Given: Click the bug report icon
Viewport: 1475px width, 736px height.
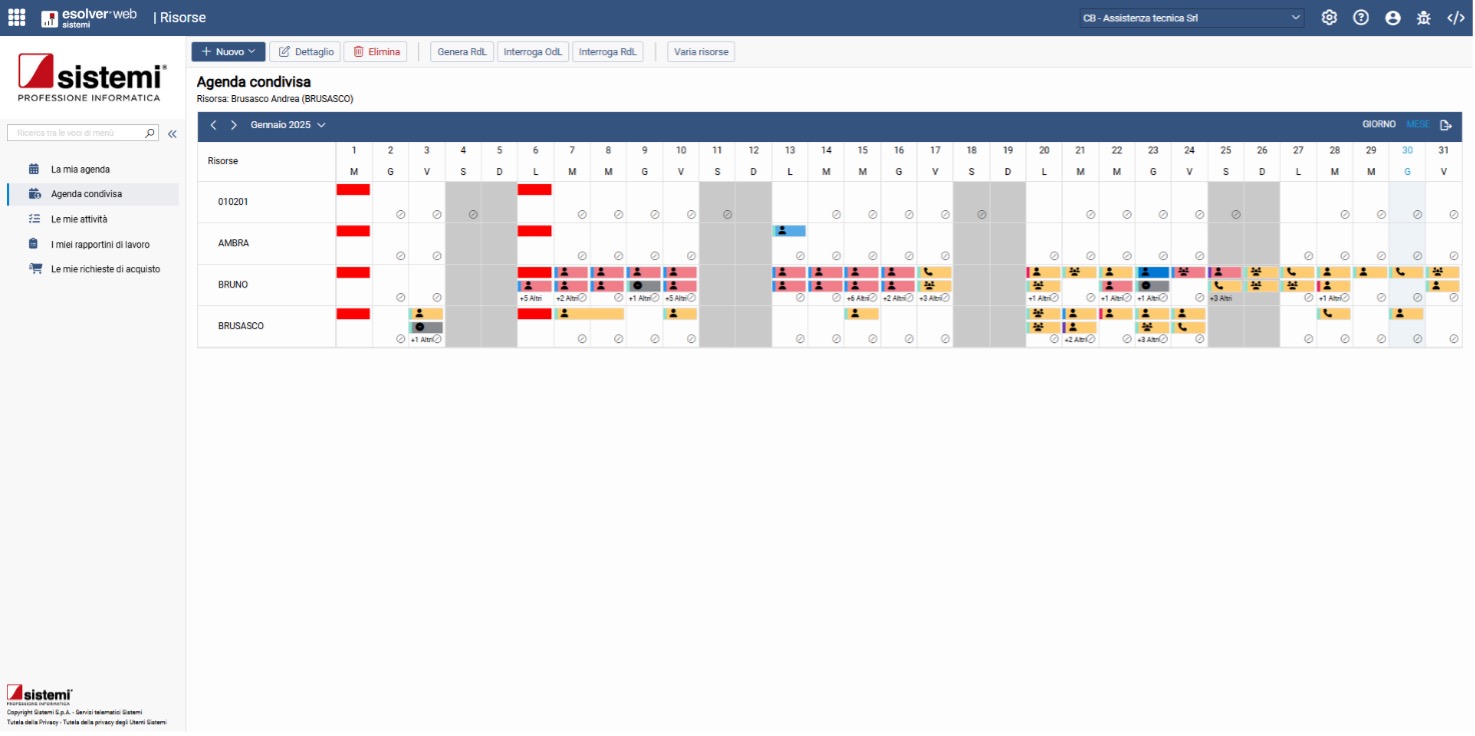Looking at the screenshot, I should (x=1424, y=18).
